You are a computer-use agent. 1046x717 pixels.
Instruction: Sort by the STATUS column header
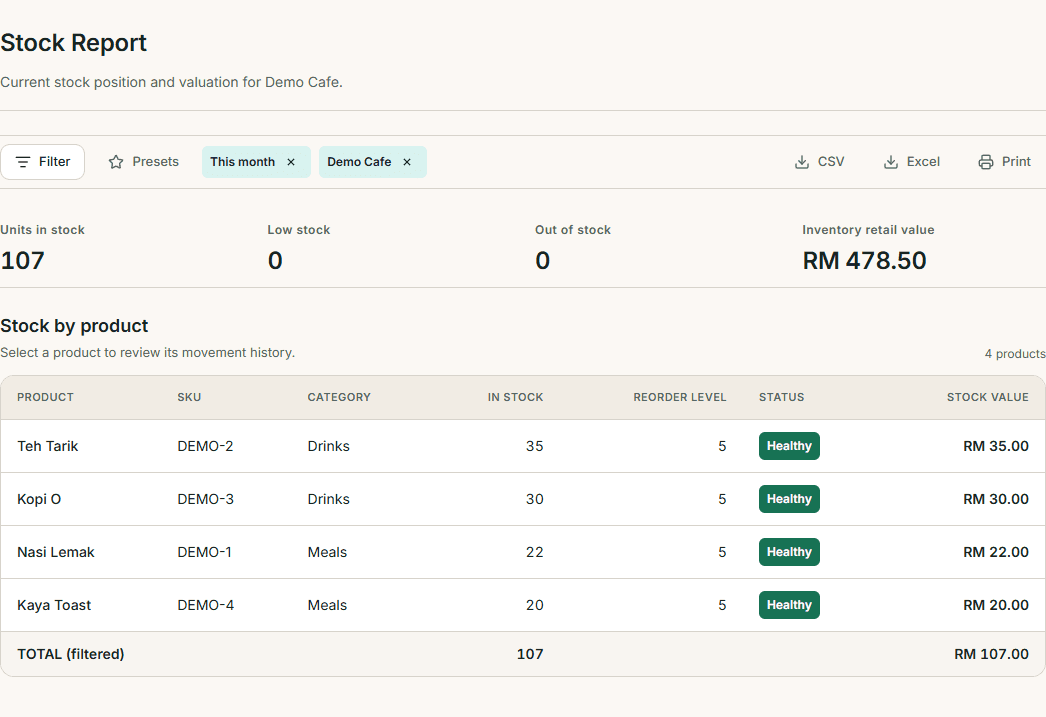click(x=781, y=398)
